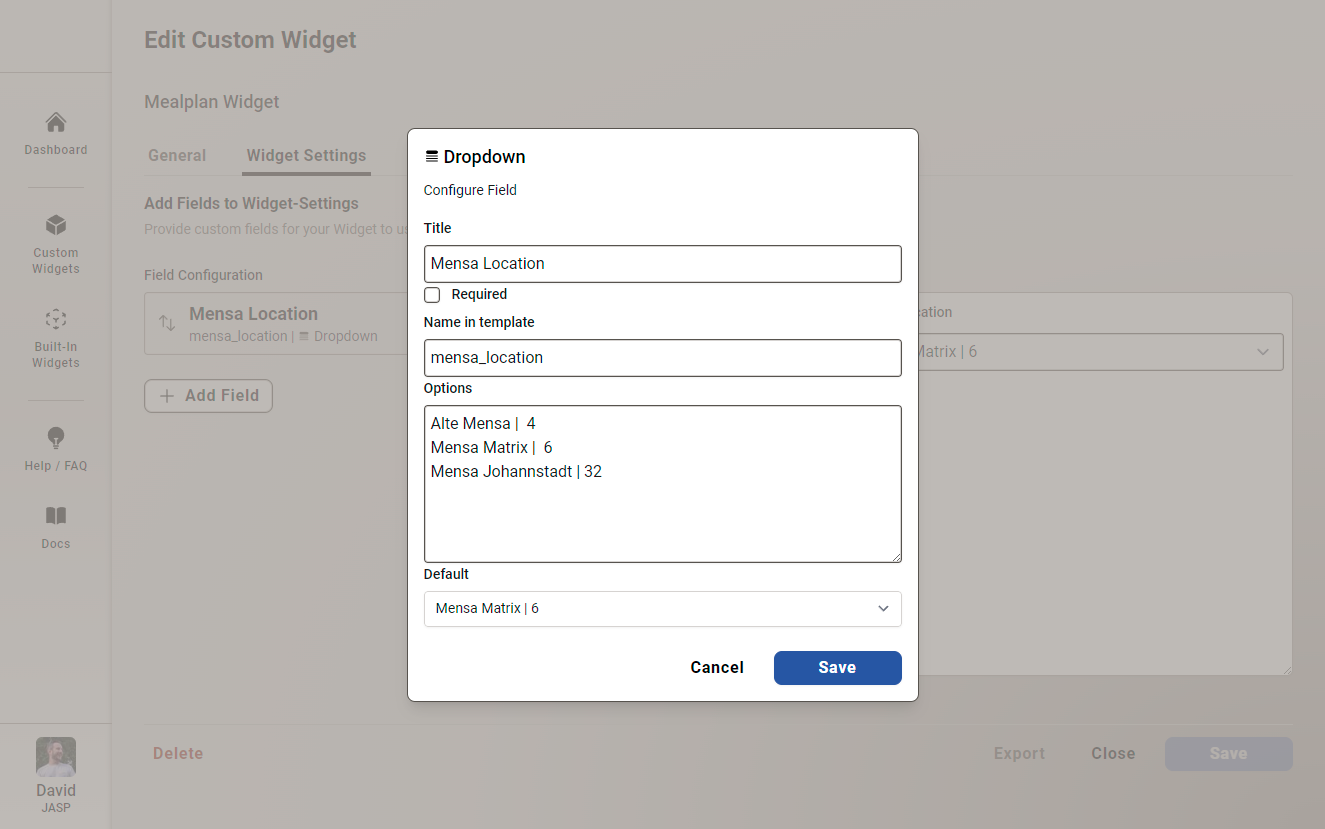Viewport: 1325px width, 829px height.
Task: Click inside the Options text area
Action: click(662, 483)
